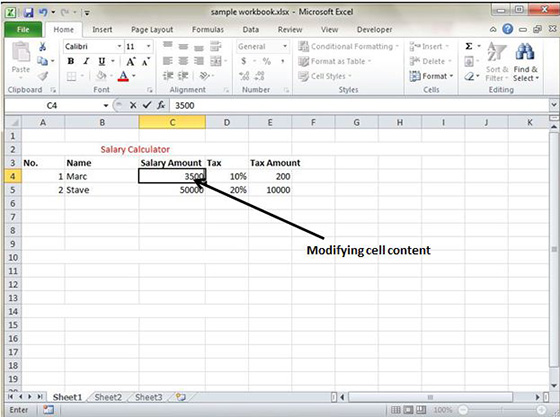The width and height of the screenshot is (560, 417).
Task: Click the Paste clipboard icon
Action: coord(21,52)
